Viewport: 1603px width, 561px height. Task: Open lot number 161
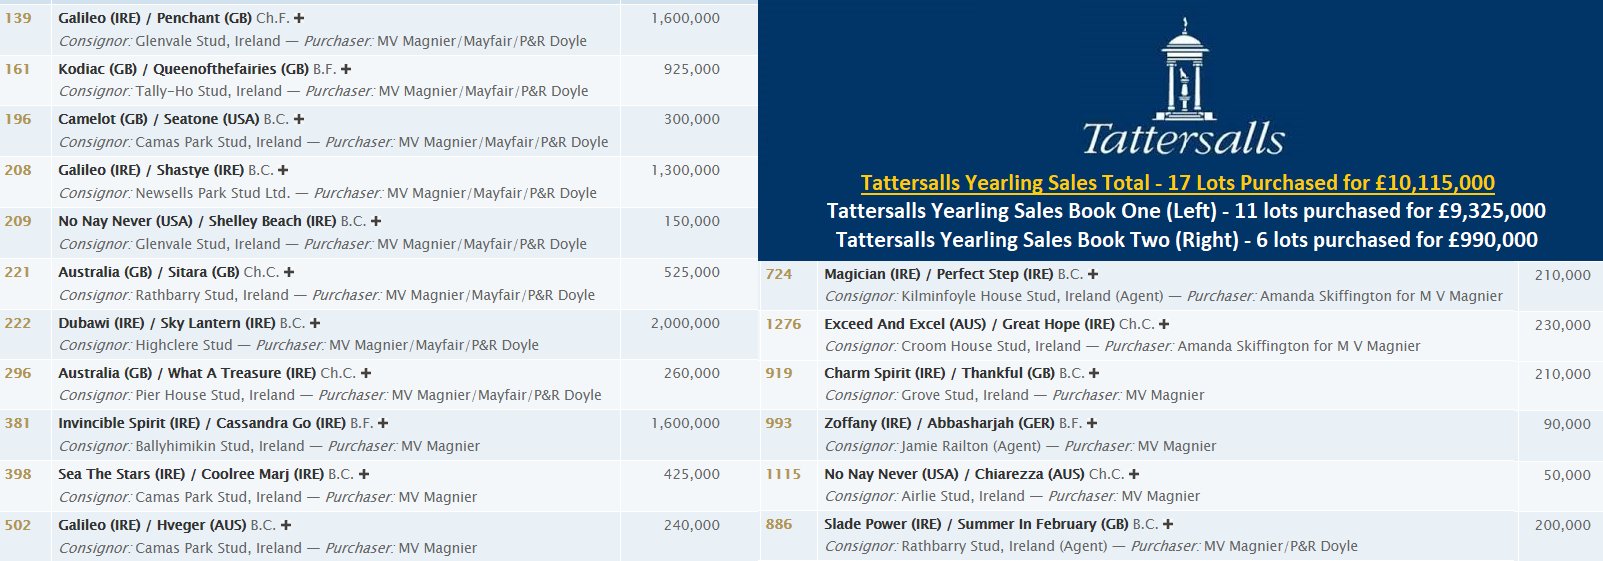point(18,70)
